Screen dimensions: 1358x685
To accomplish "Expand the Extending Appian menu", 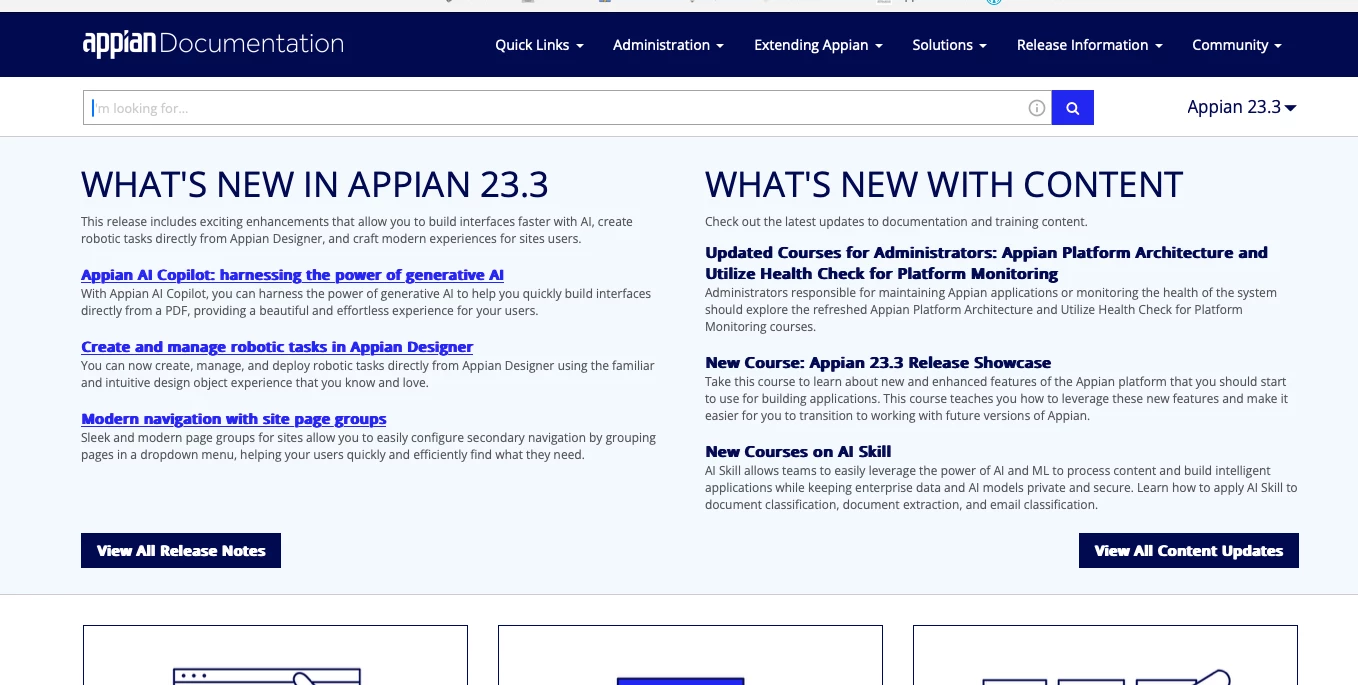I will [x=818, y=45].
